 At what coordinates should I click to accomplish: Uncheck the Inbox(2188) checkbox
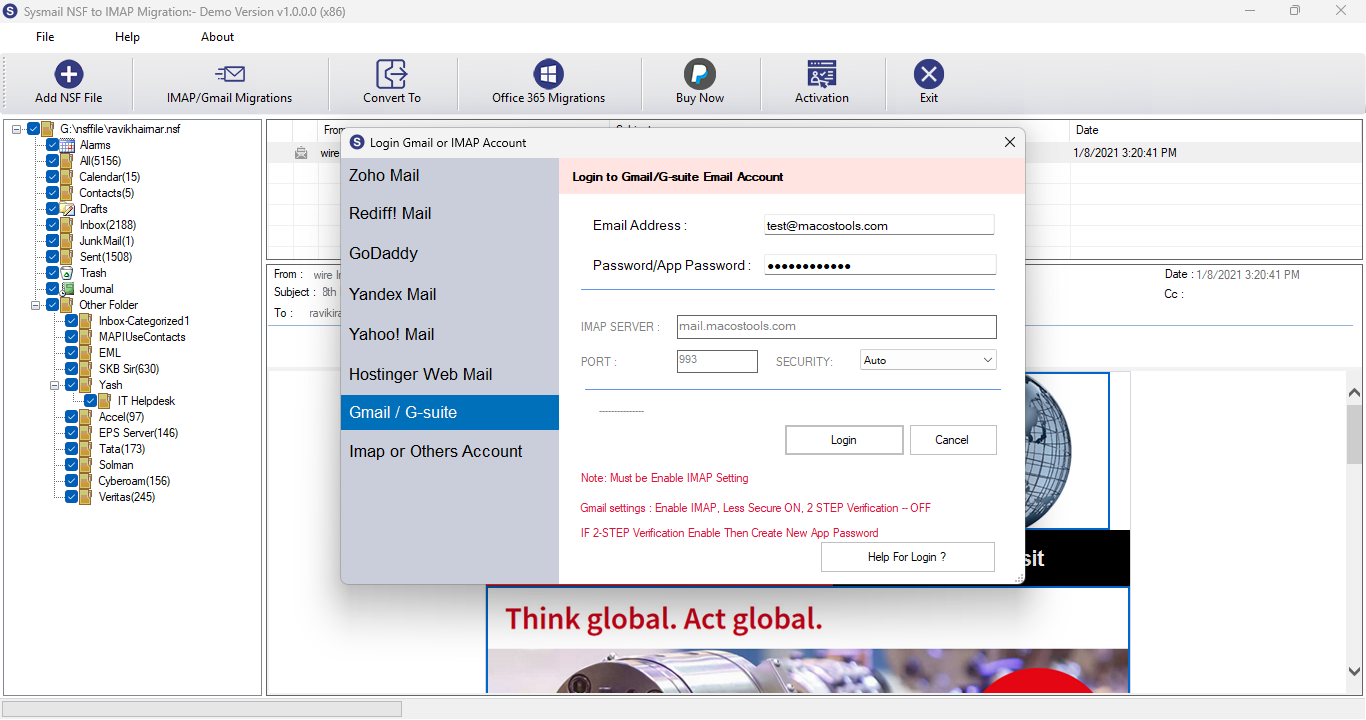click(53, 225)
